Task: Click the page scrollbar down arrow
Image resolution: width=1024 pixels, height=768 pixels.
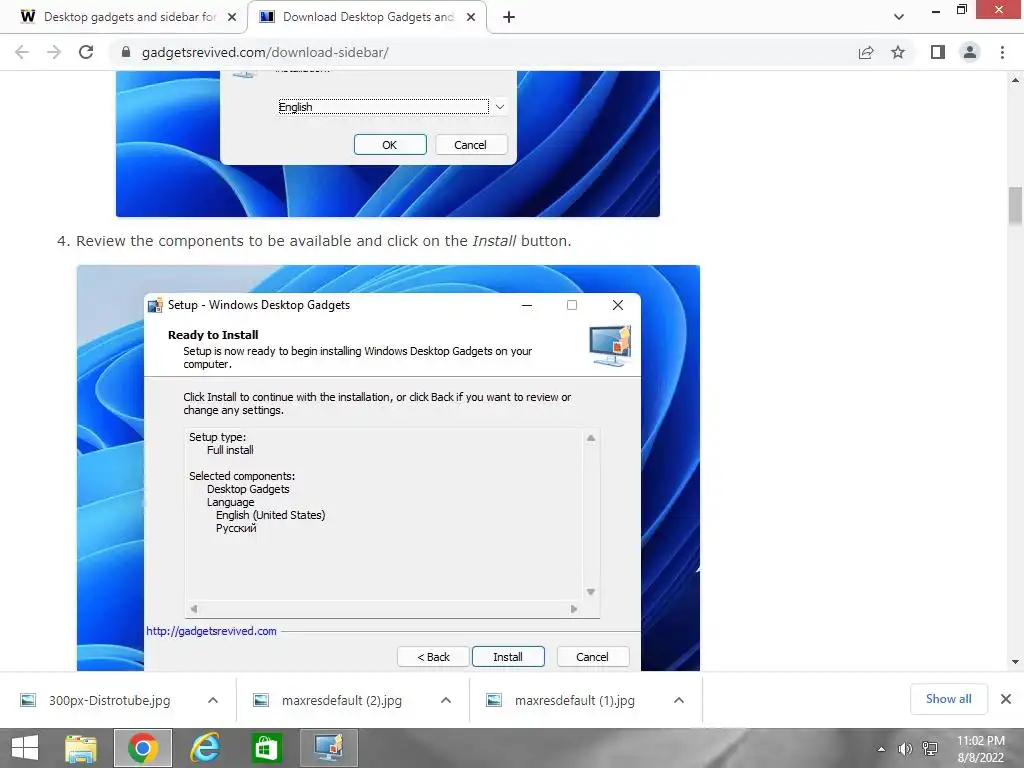Action: (1016, 662)
